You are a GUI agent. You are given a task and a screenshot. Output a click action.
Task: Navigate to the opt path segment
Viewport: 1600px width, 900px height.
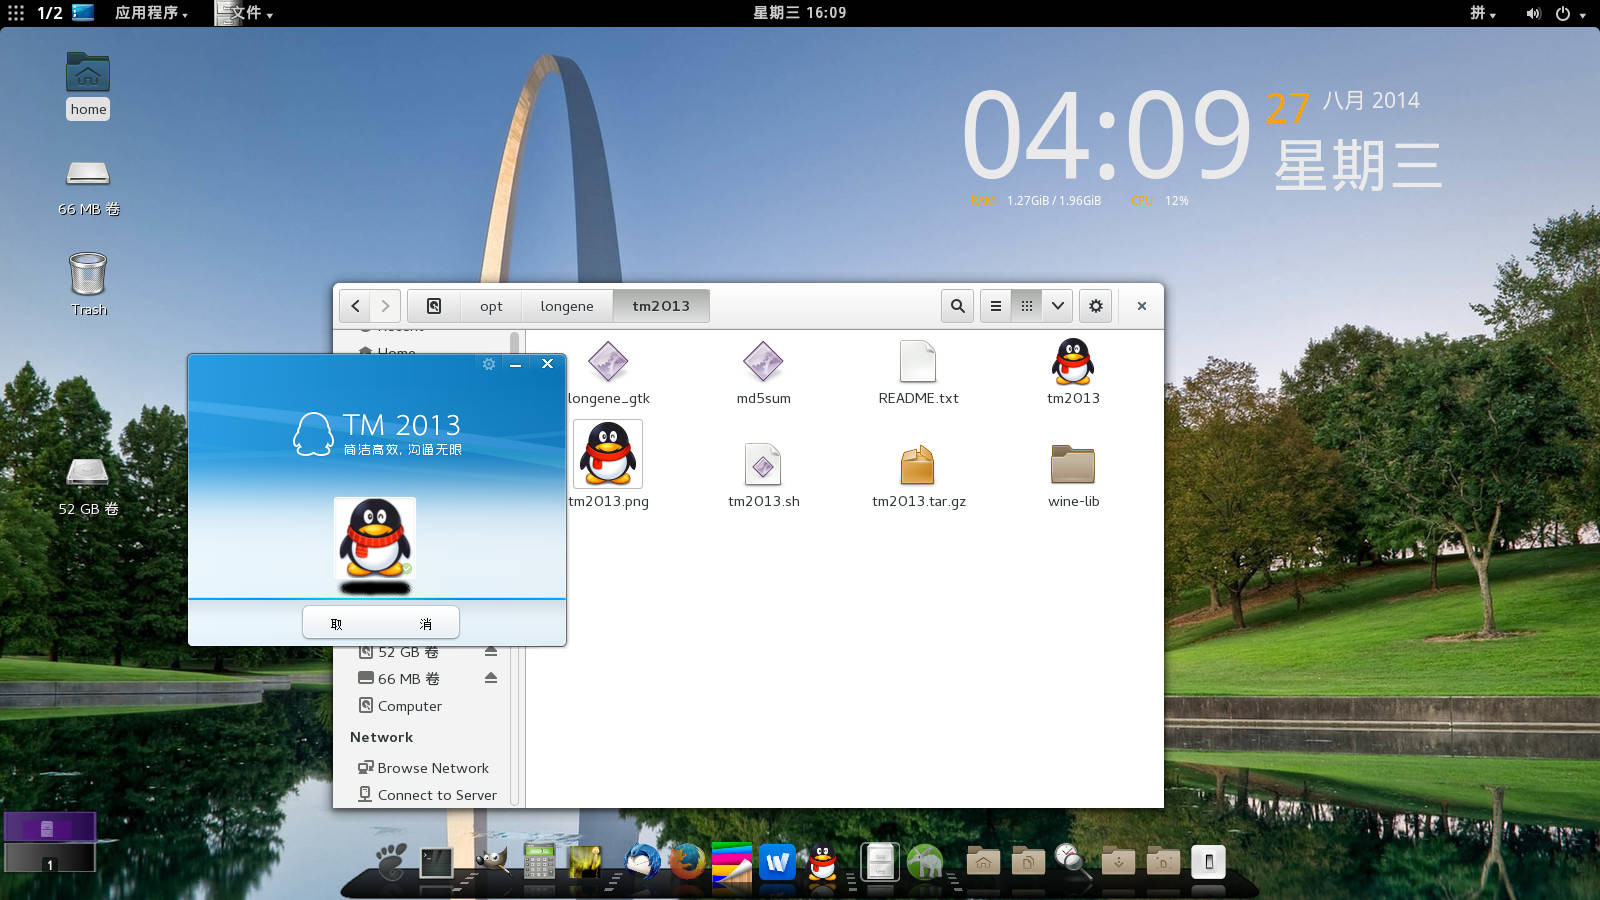491,306
